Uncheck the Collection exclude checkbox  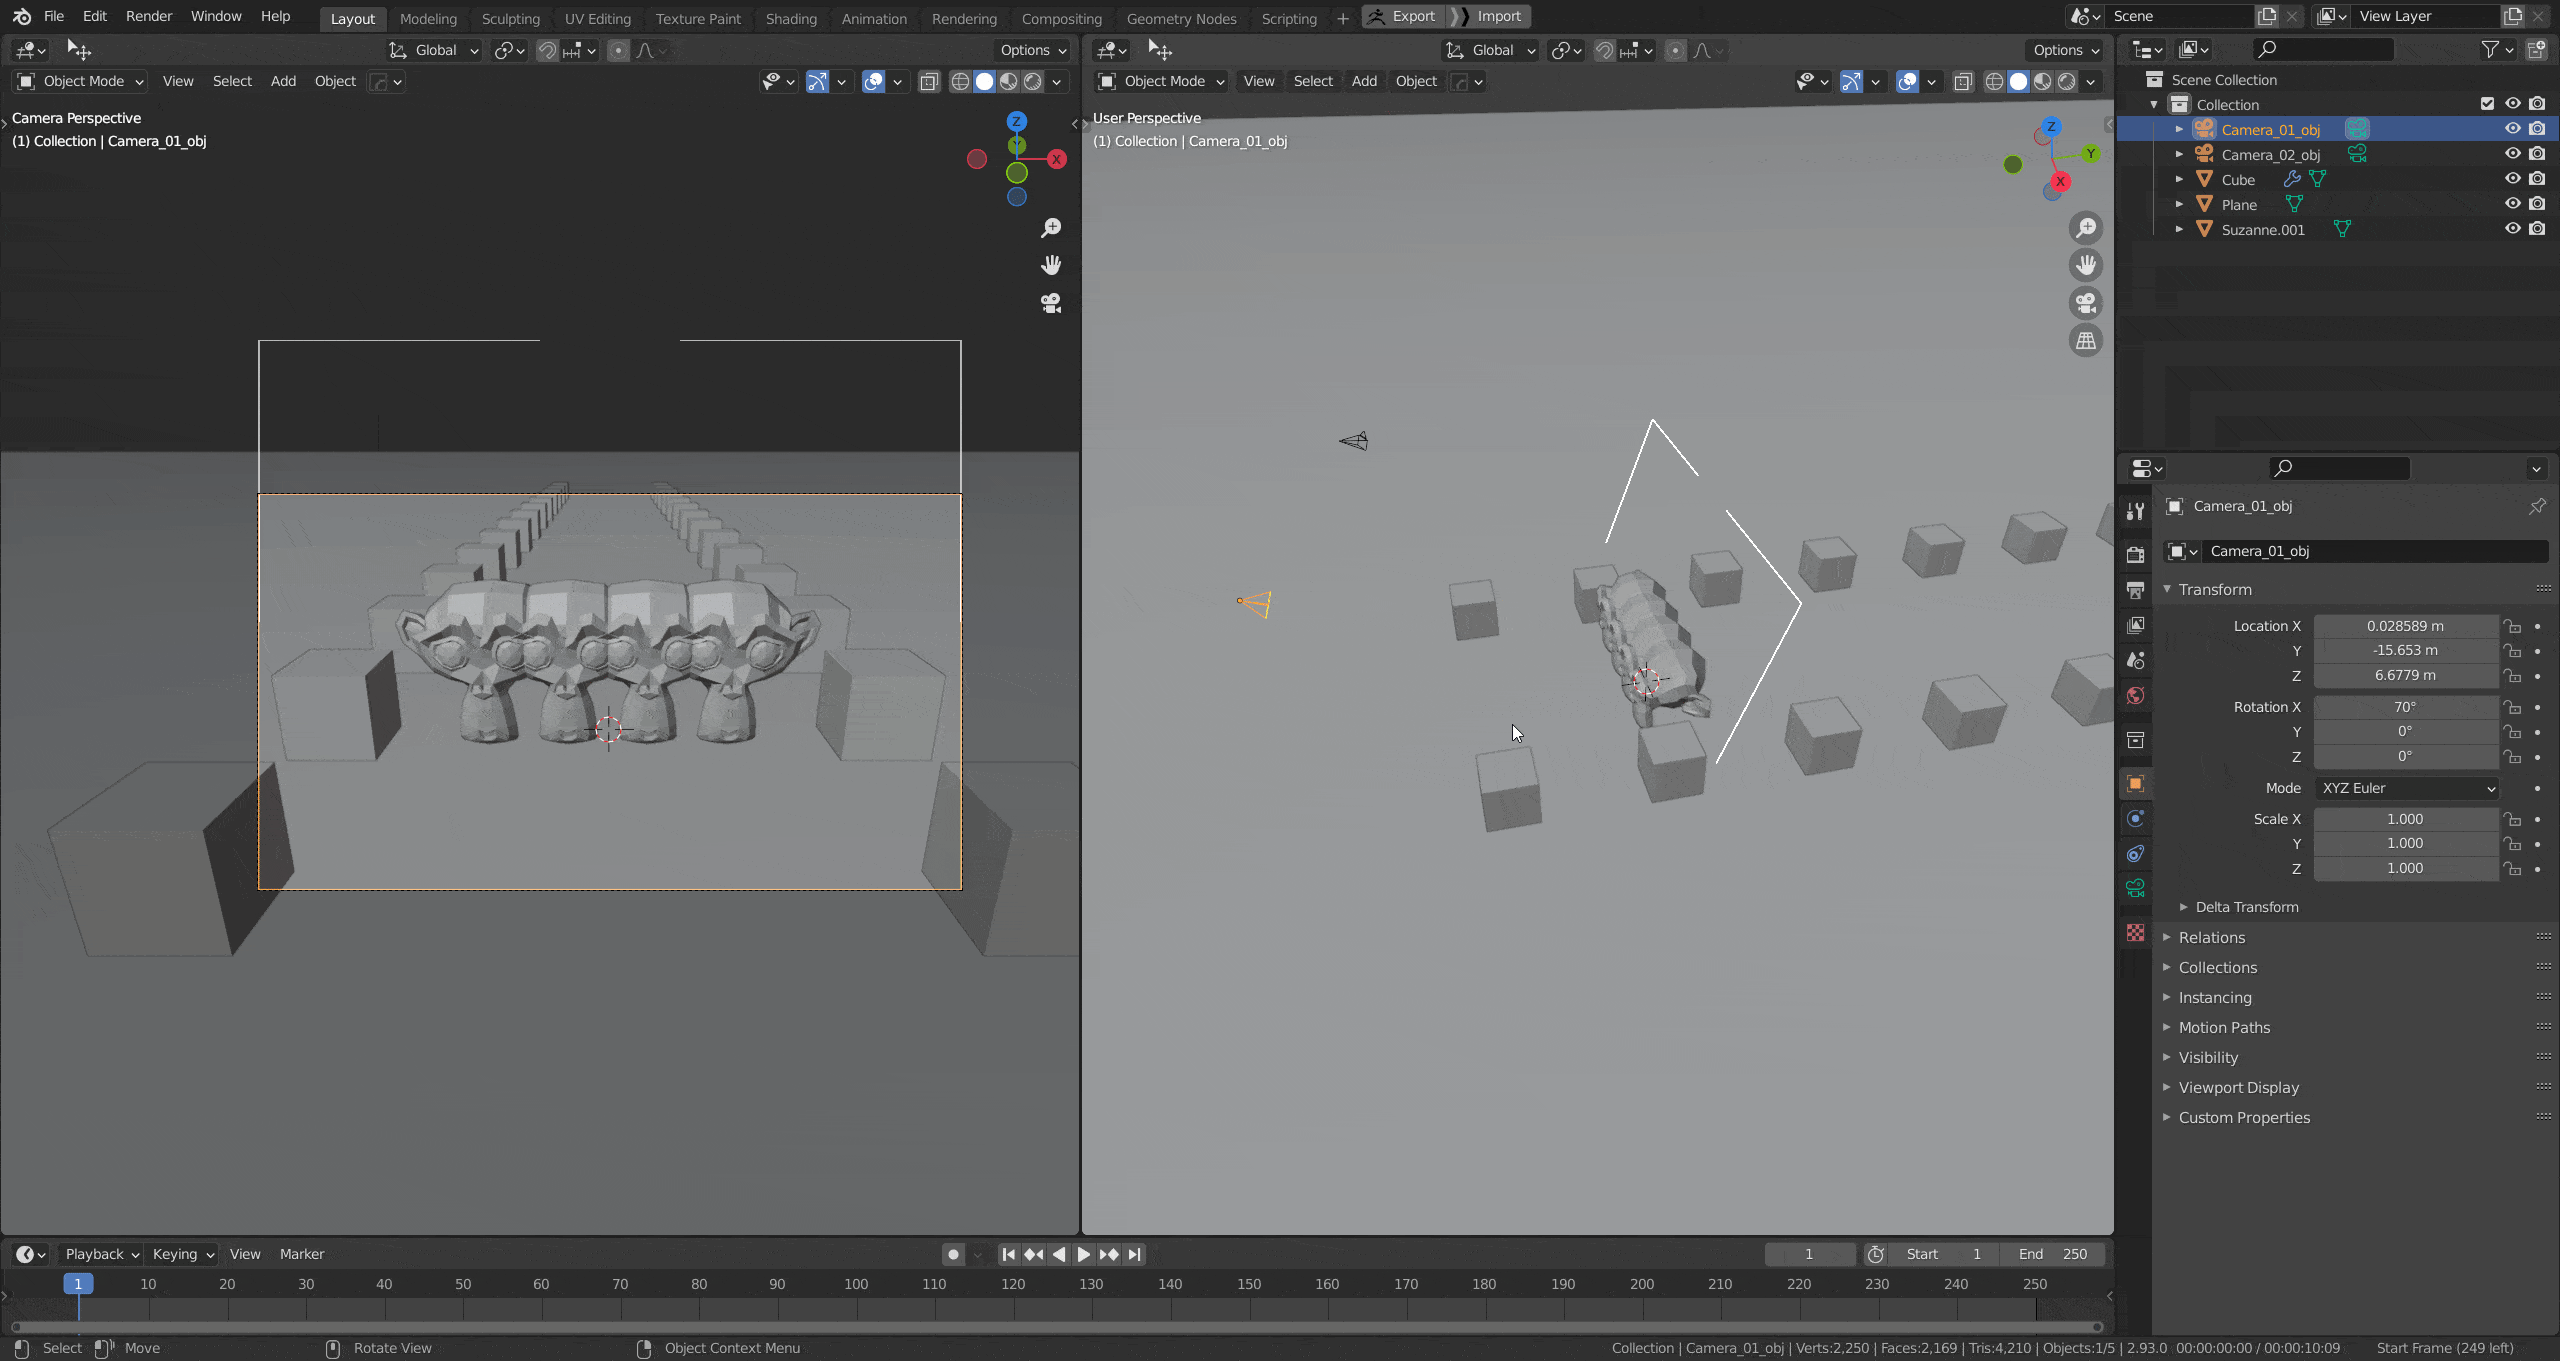point(2487,104)
